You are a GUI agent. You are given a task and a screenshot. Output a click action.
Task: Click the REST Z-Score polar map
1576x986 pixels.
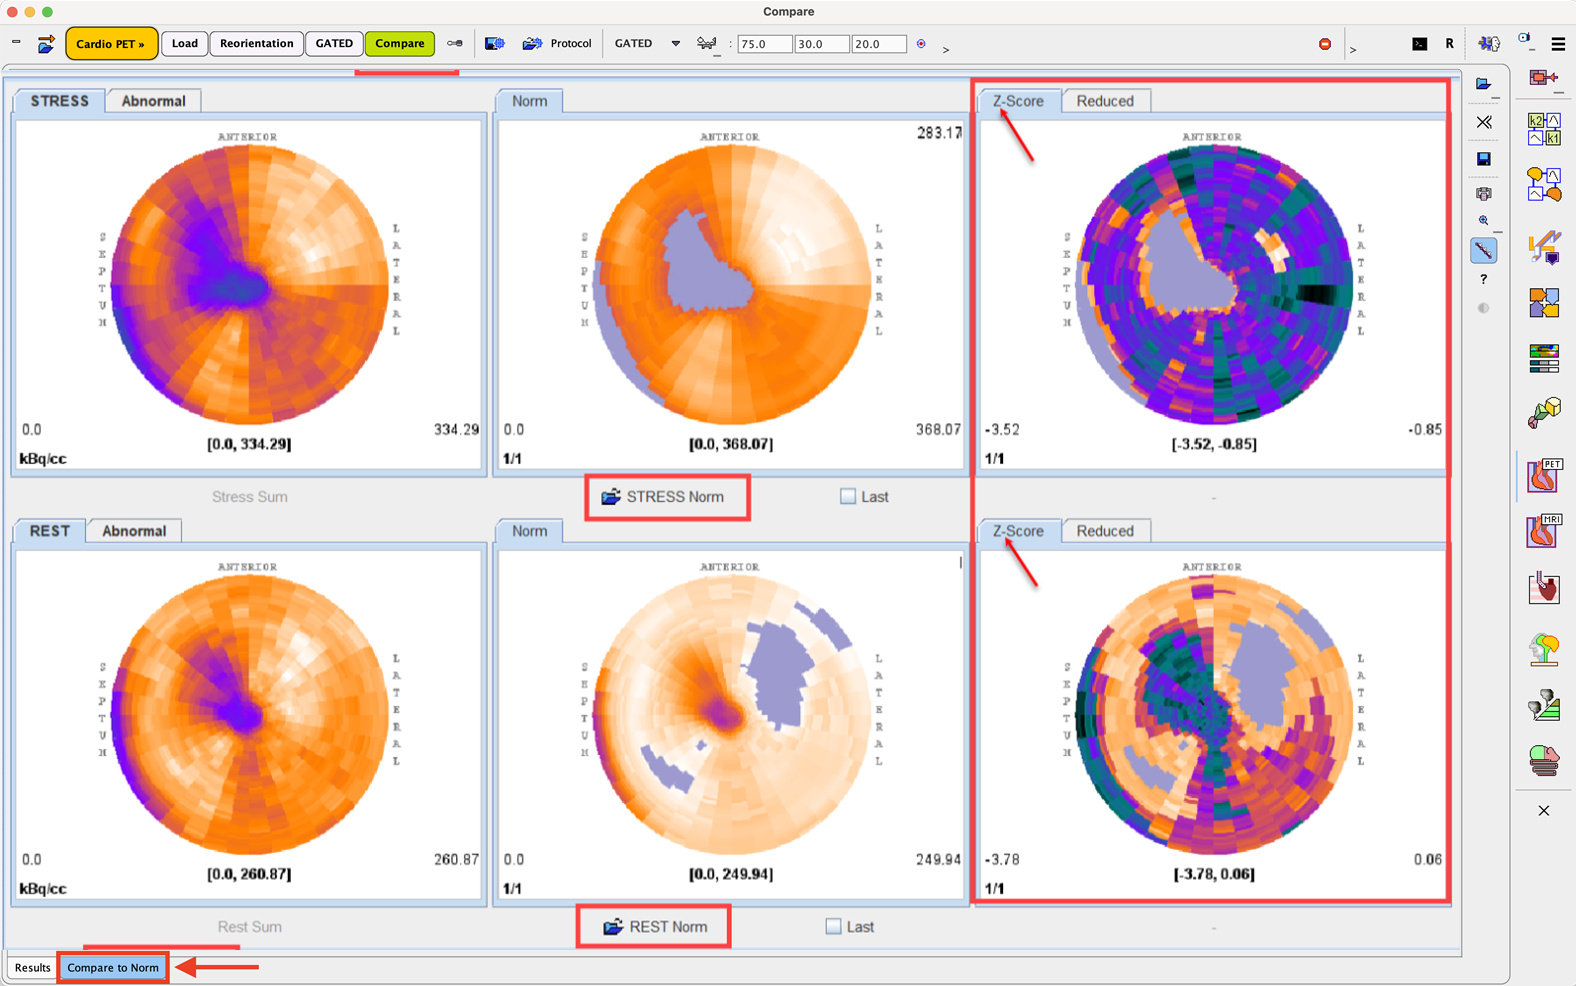click(1213, 715)
